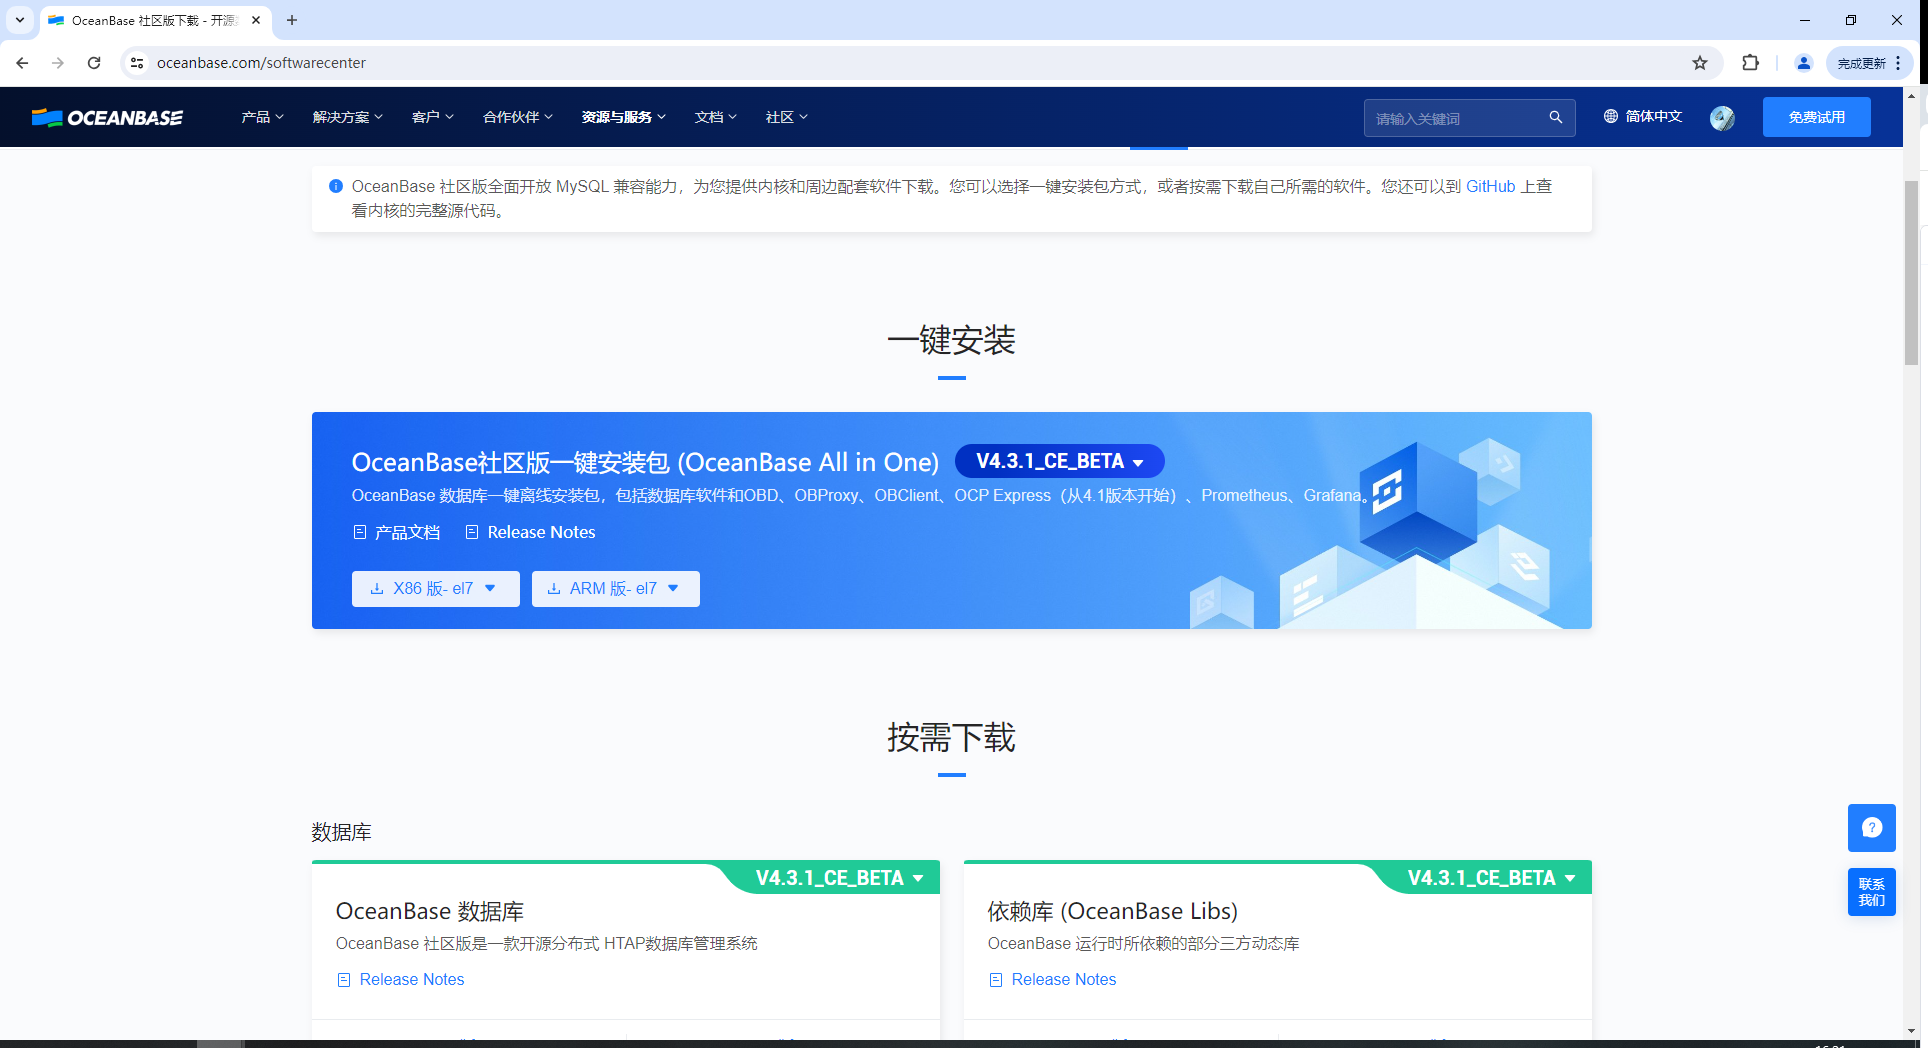Click the search magnifier icon

pos(1555,117)
